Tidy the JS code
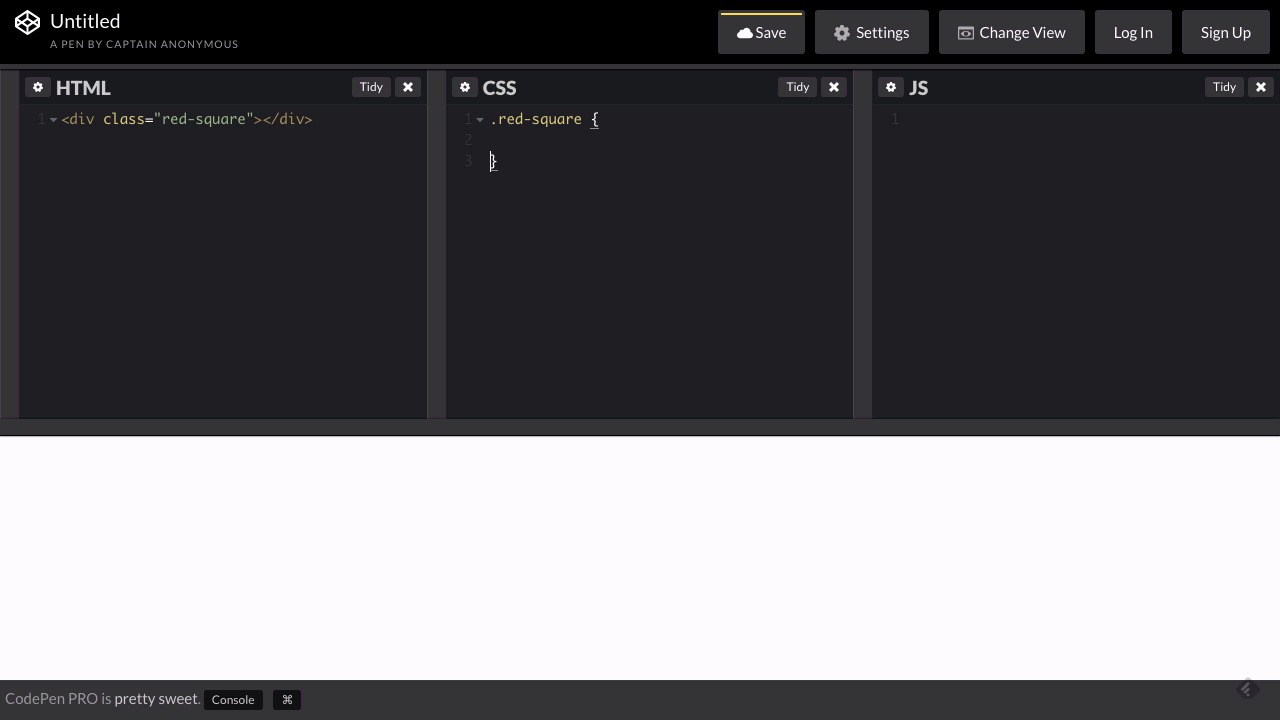 [x=1224, y=87]
